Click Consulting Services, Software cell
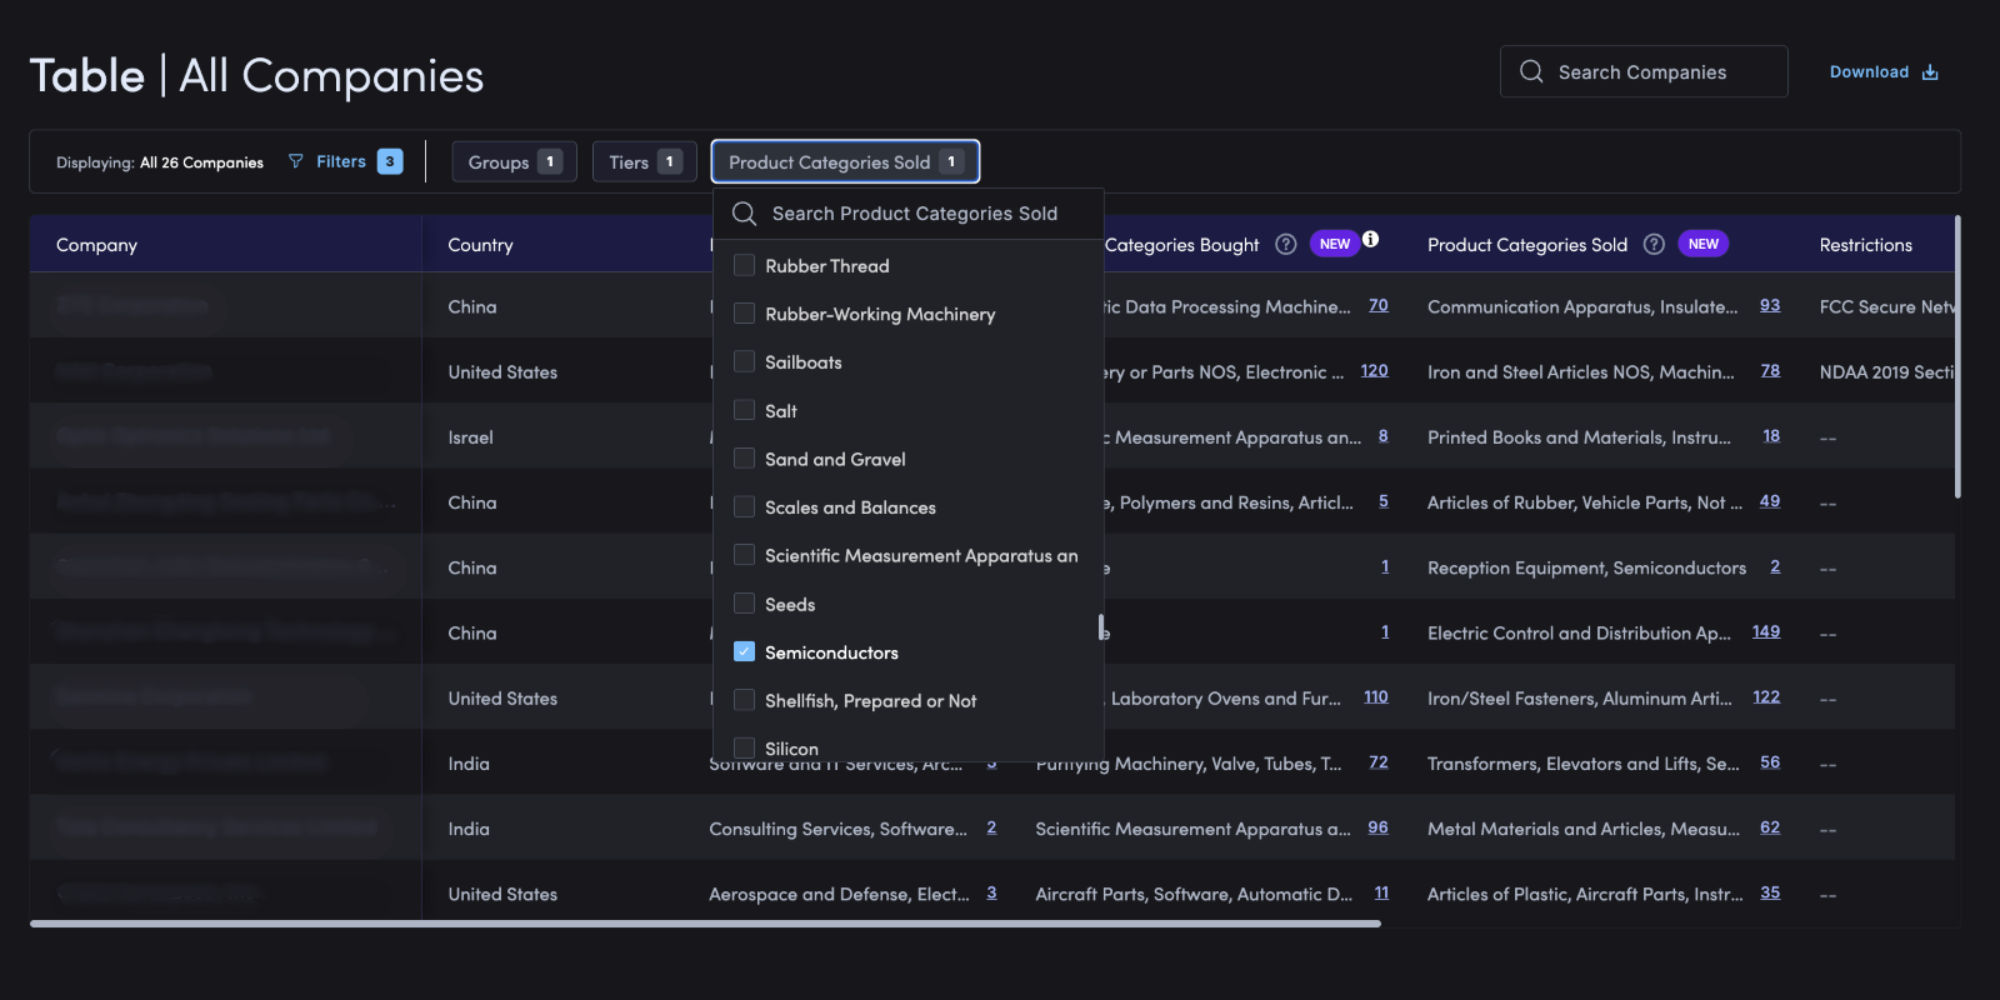The height and width of the screenshot is (1000, 2000). tap(838, 829)
